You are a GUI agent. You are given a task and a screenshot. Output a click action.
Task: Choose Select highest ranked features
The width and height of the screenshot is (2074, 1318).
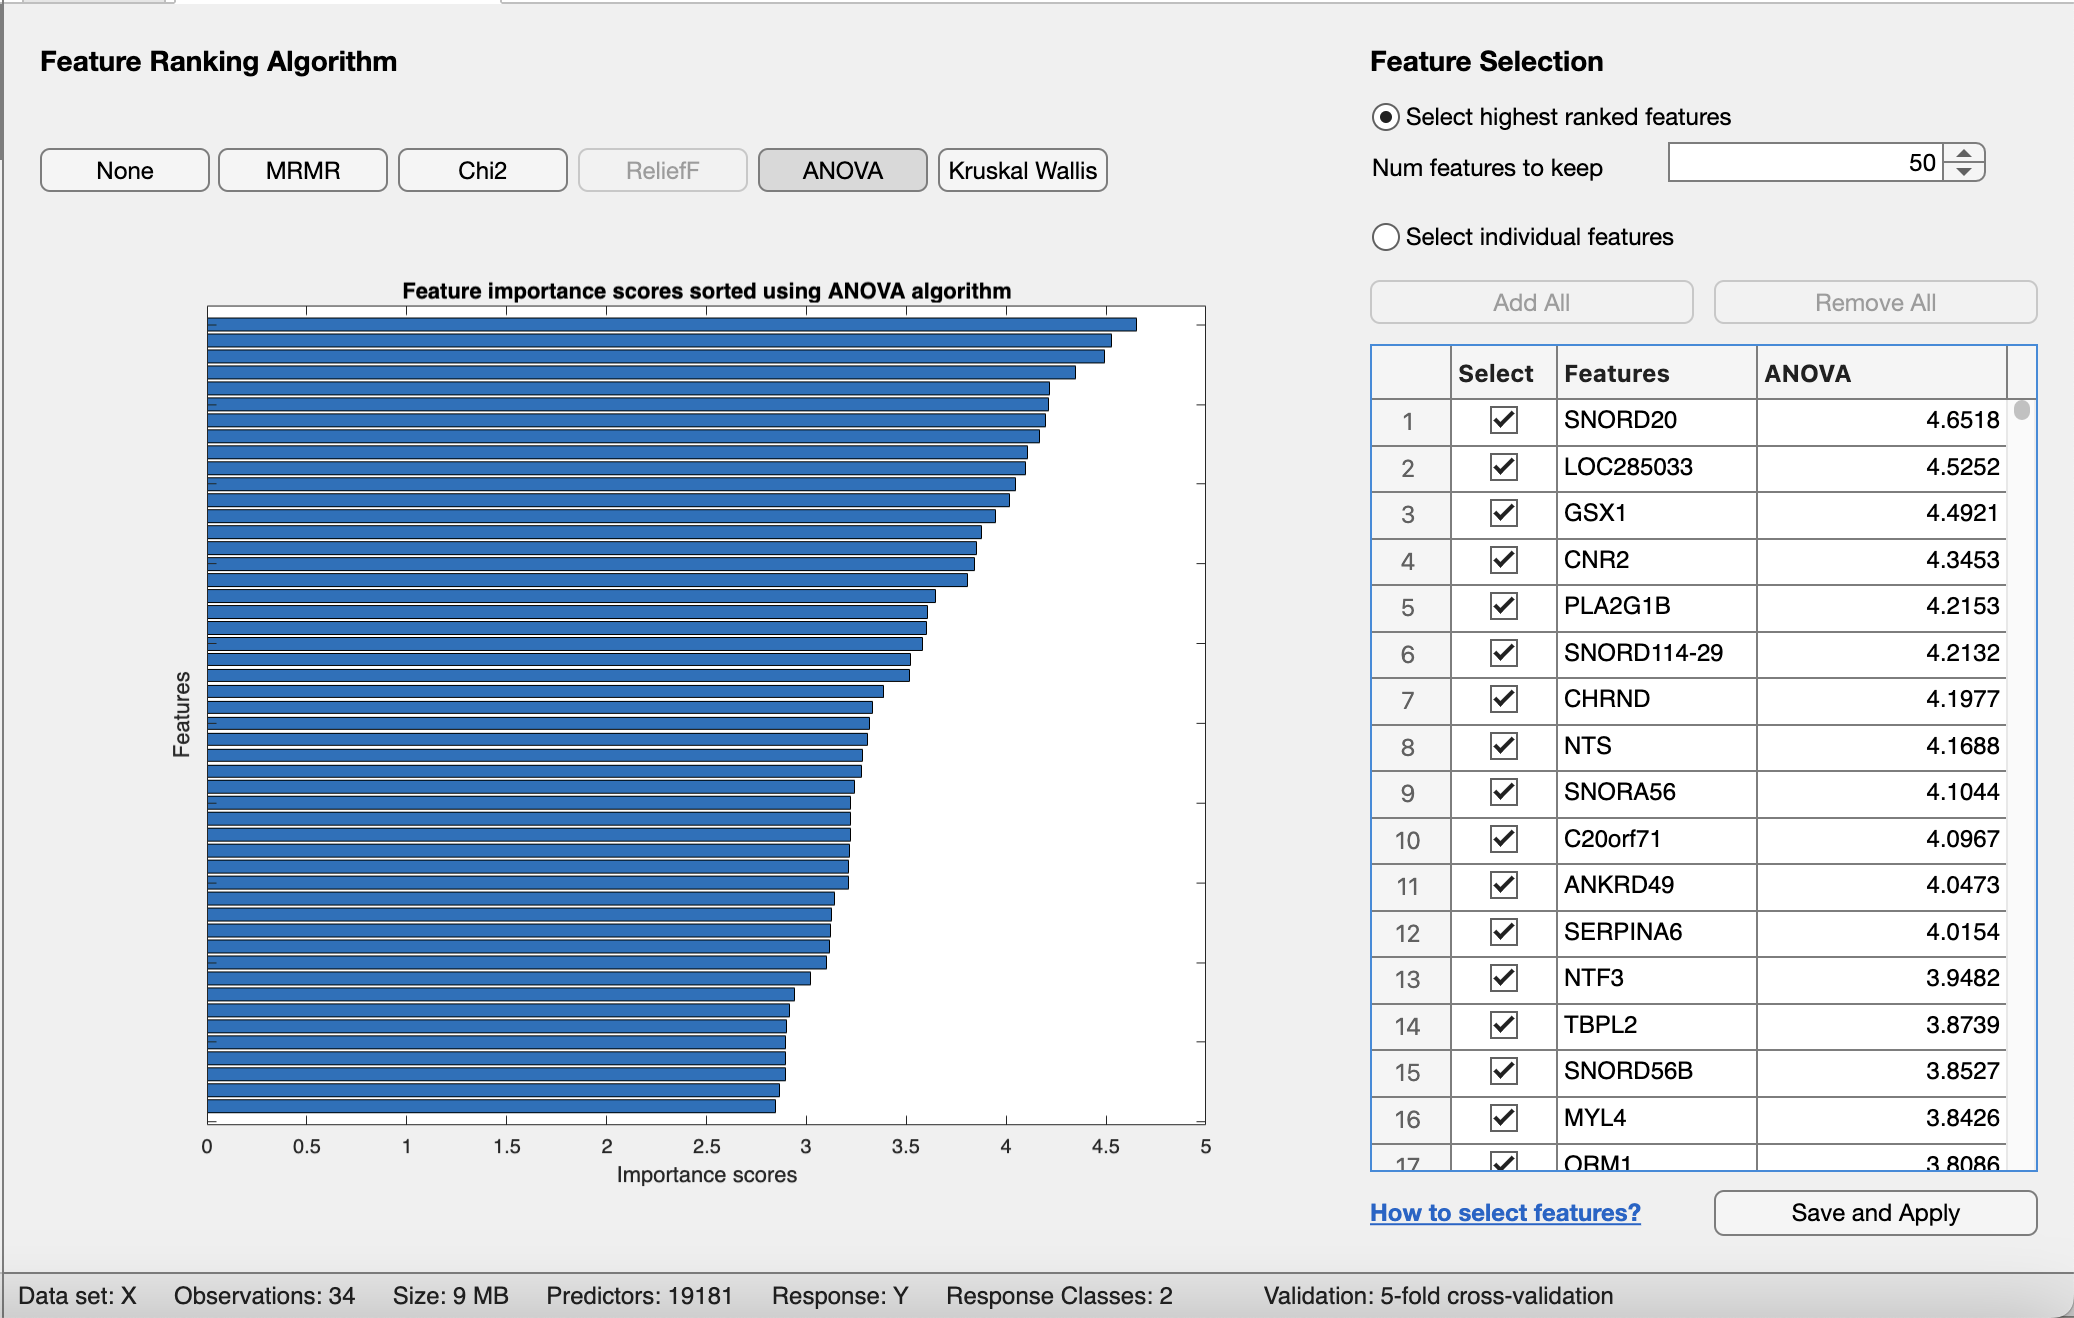[1385, 117]
